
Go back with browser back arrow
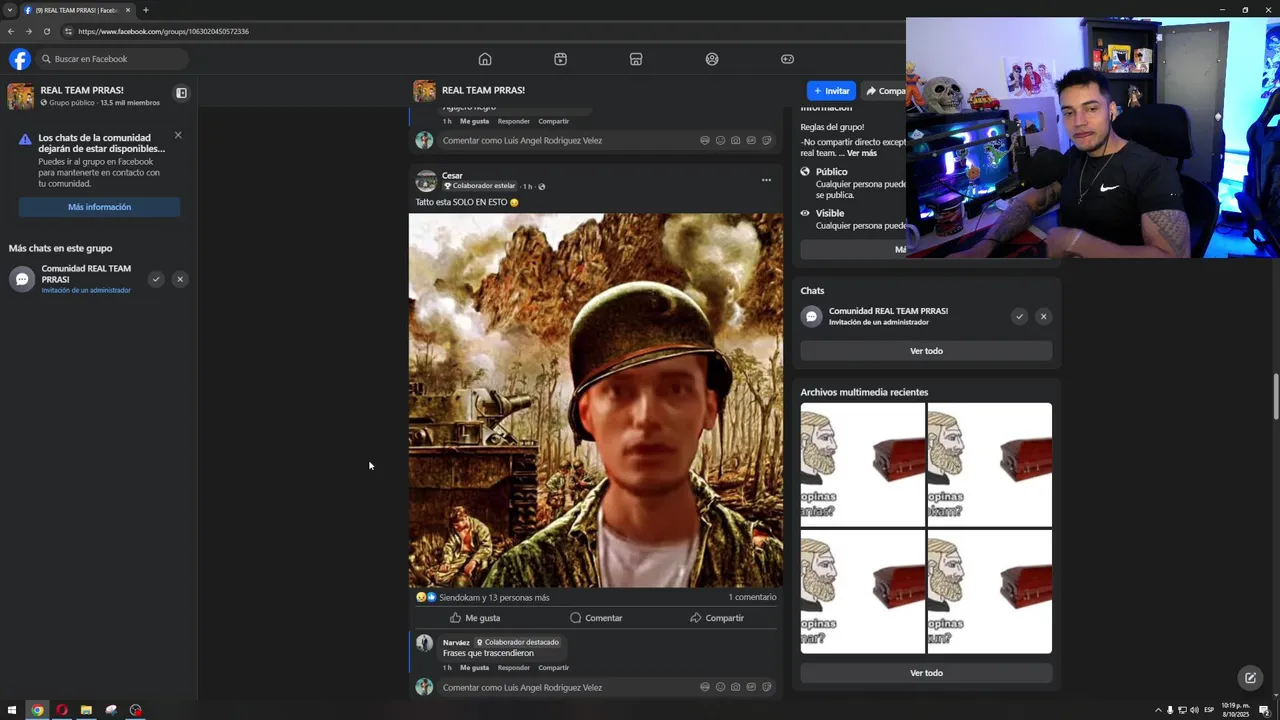11,31
